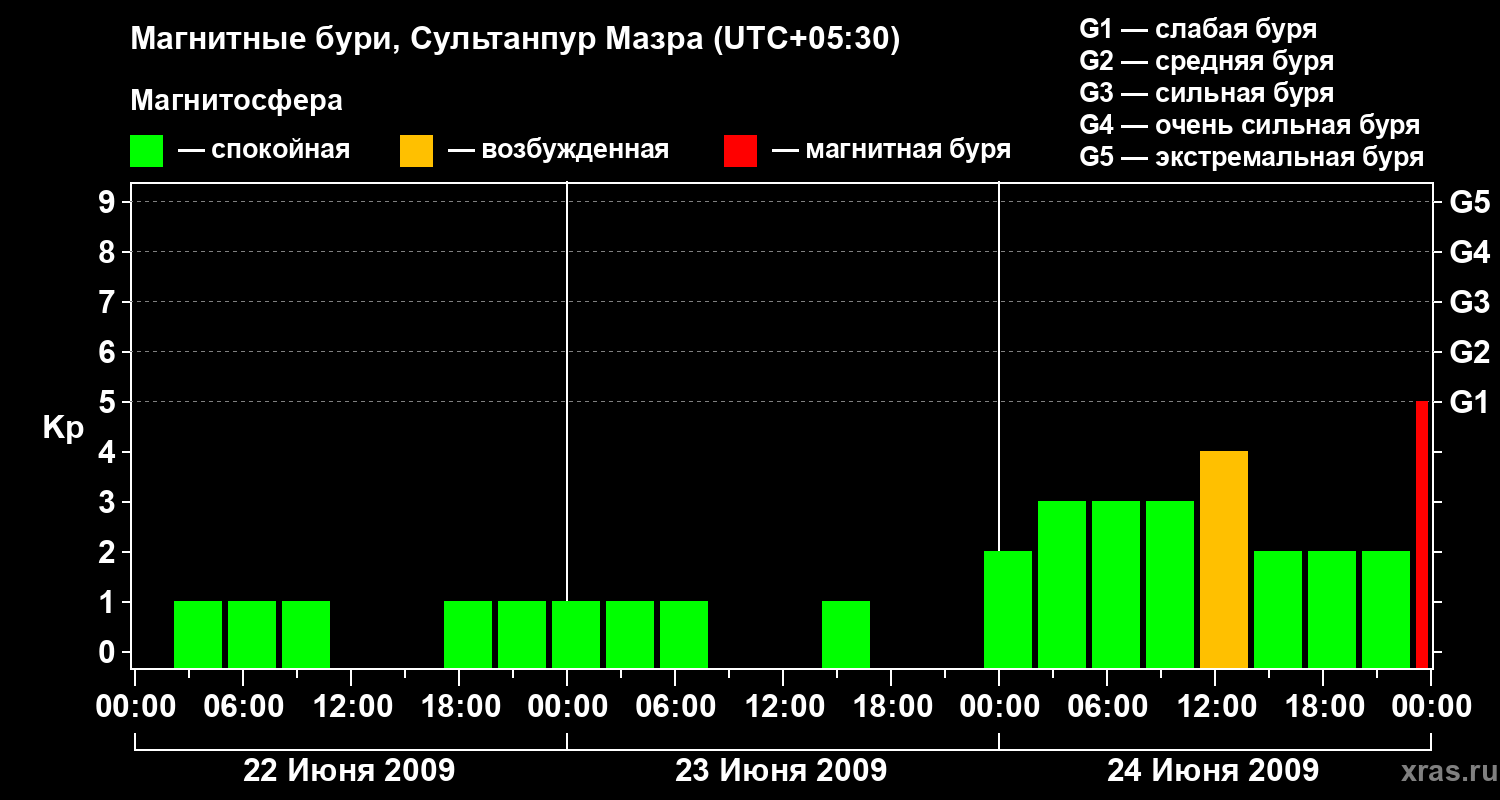
Task: Click the 'G1' label on the right axis
Action: pyautogui.click(x=1469, y=402)
